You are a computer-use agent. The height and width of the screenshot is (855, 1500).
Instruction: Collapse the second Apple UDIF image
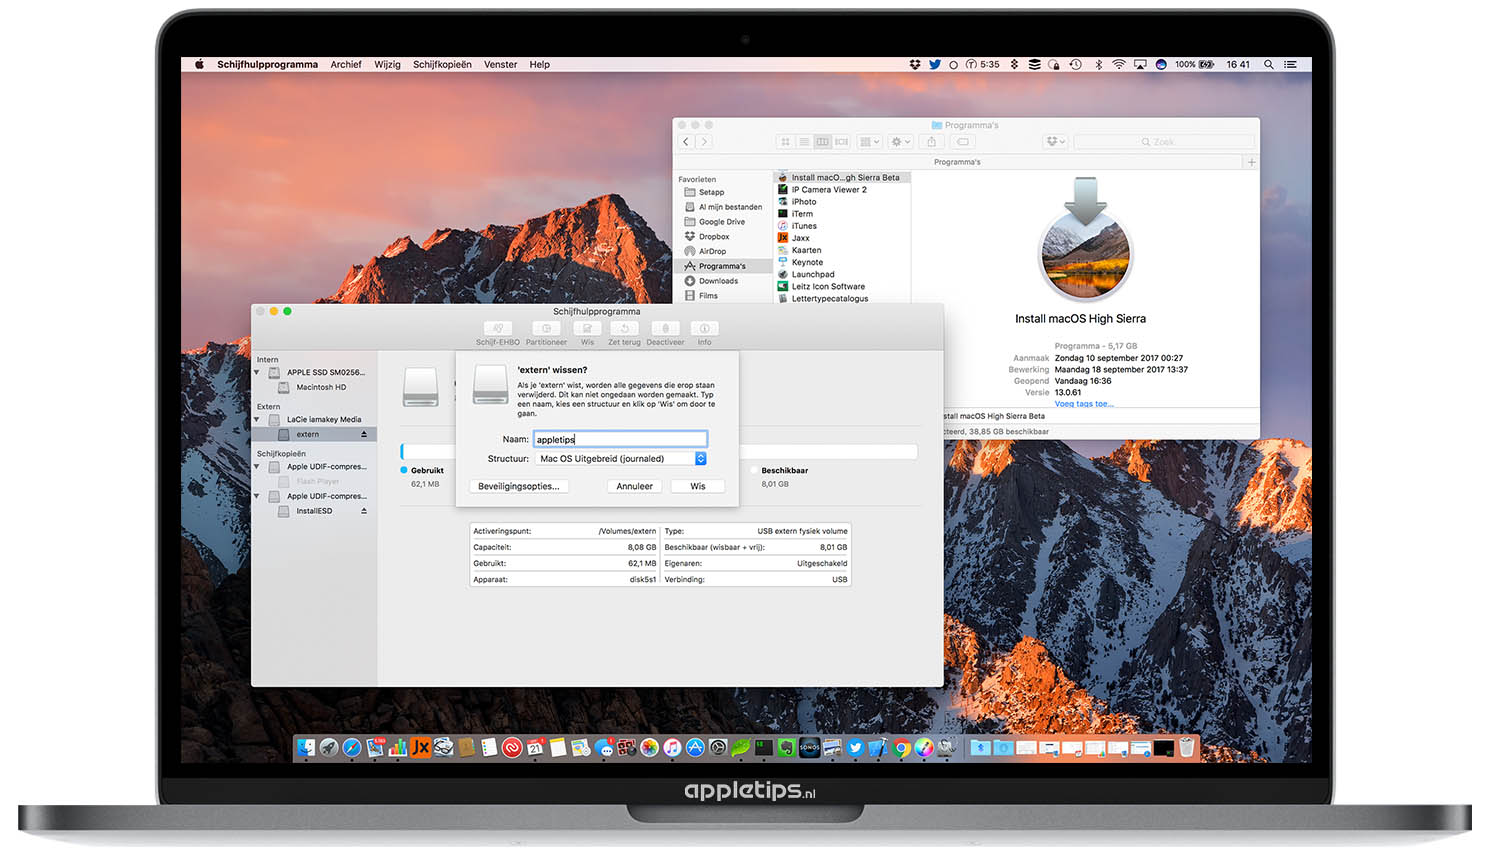257,496
